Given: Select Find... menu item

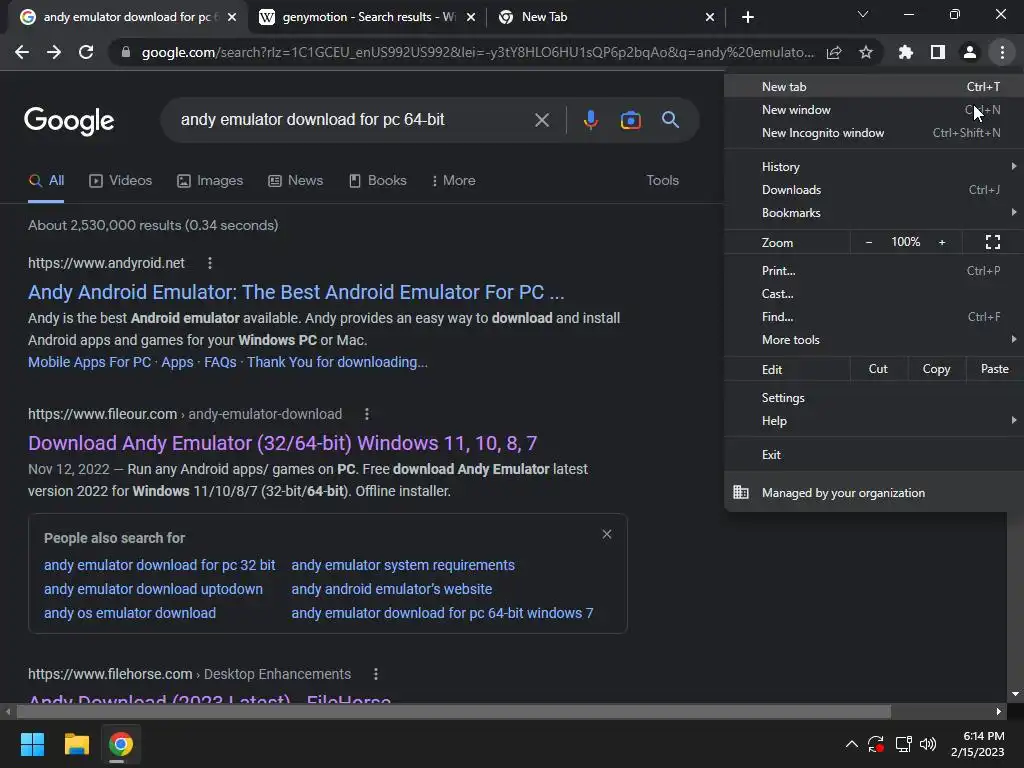Looking at the screenshot, I should [x=874, y=317].
